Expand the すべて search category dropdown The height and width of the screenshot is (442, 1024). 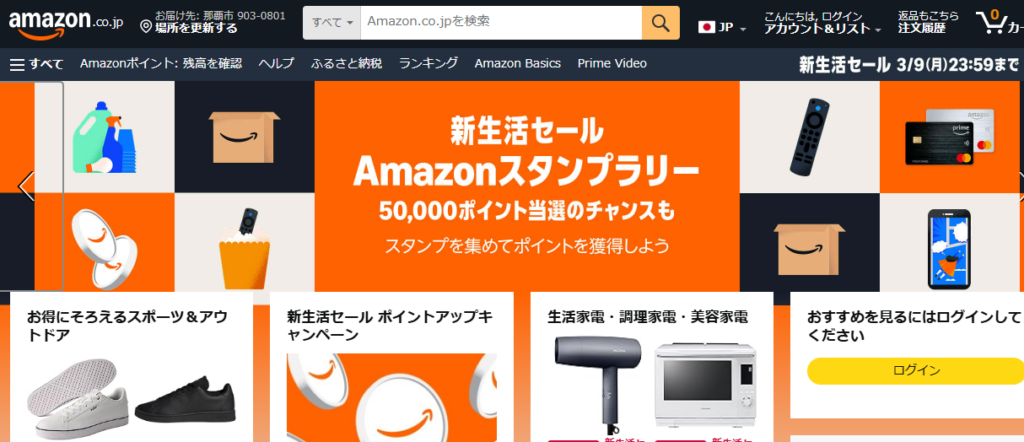point(332,23)
